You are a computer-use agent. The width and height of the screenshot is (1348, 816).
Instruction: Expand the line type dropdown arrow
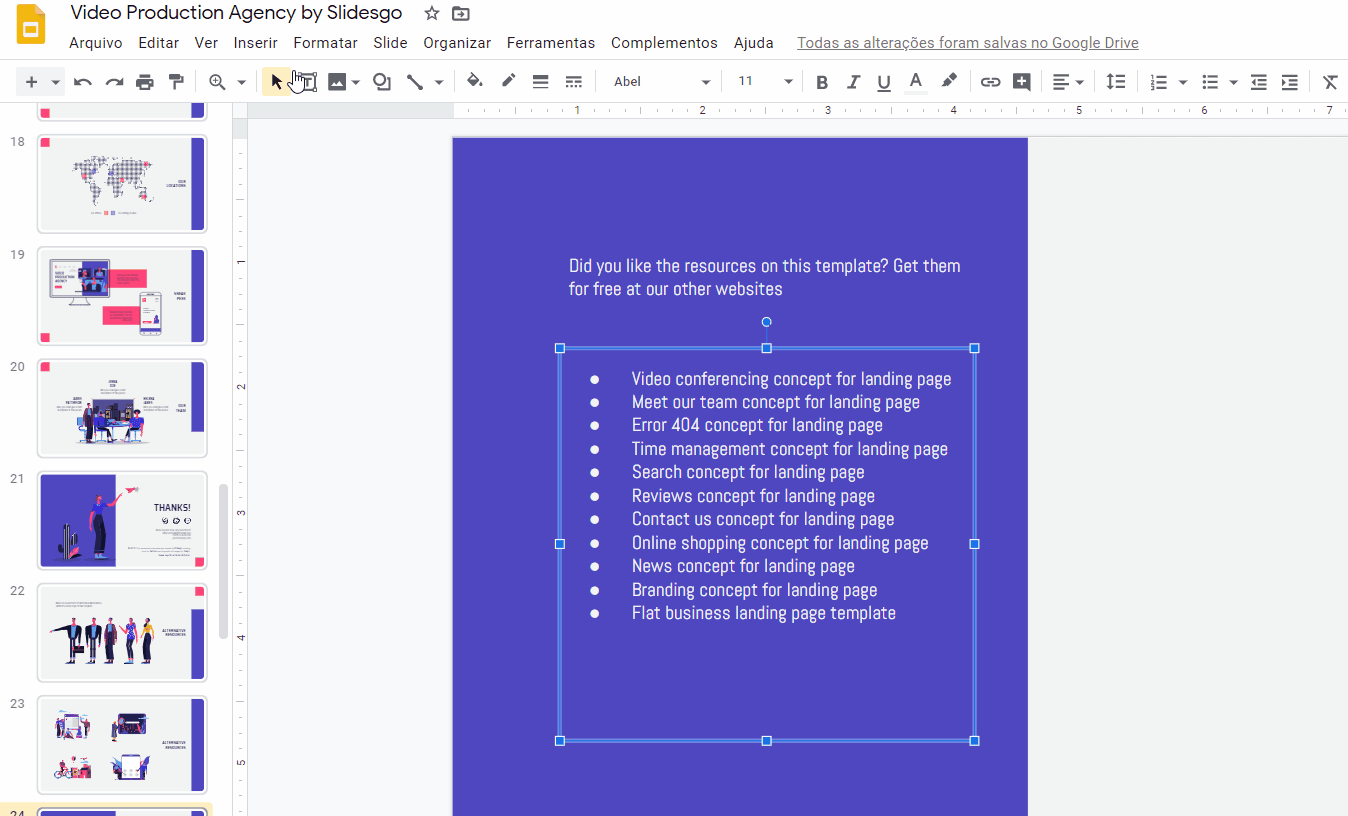[x=439, y=82]
